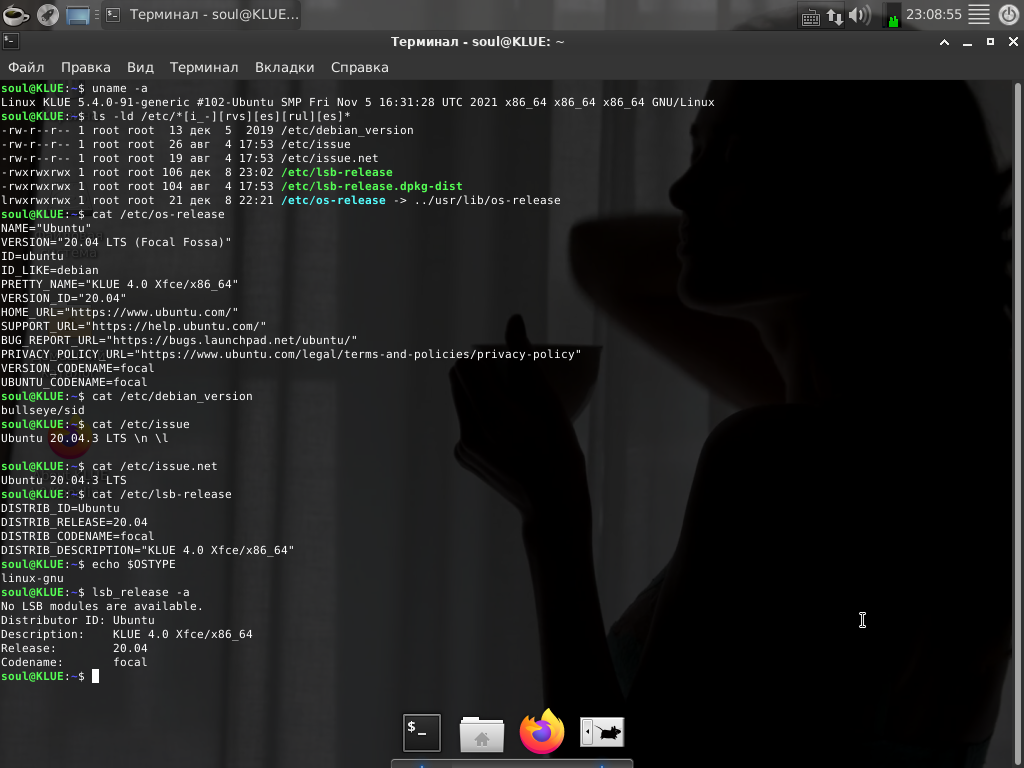The height and width of the screenshot is (768, 1024).
Task: Click the 'bullseye/sid' output line
Action: point(42,410)
